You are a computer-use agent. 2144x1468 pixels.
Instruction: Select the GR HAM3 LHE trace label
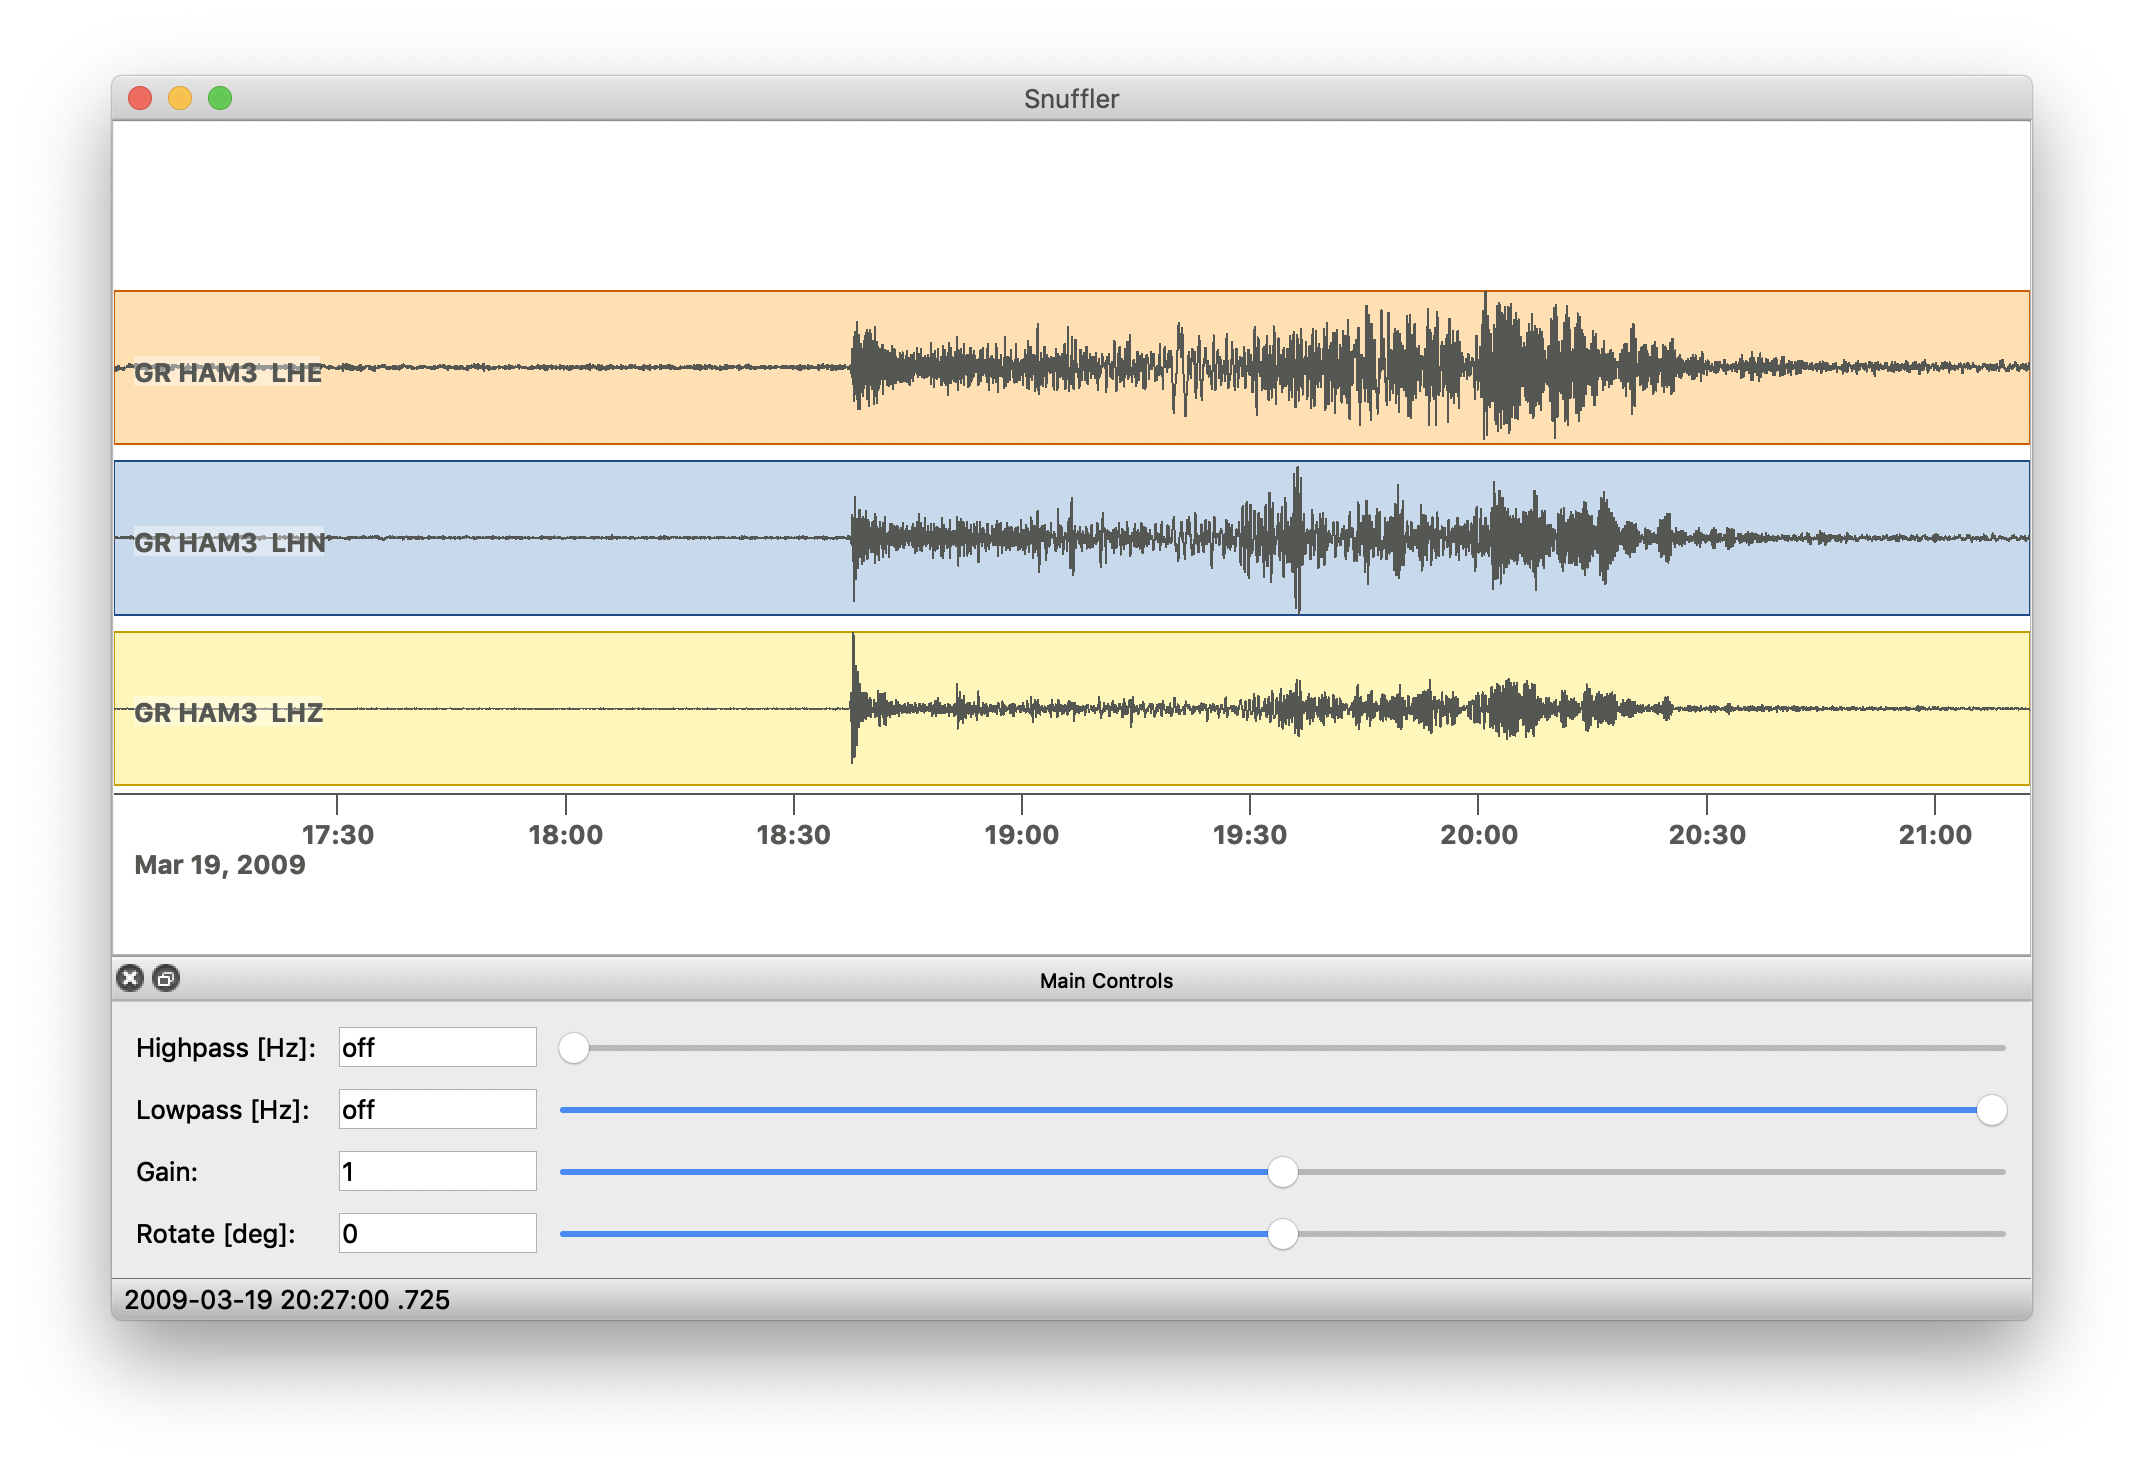(228, 373)
